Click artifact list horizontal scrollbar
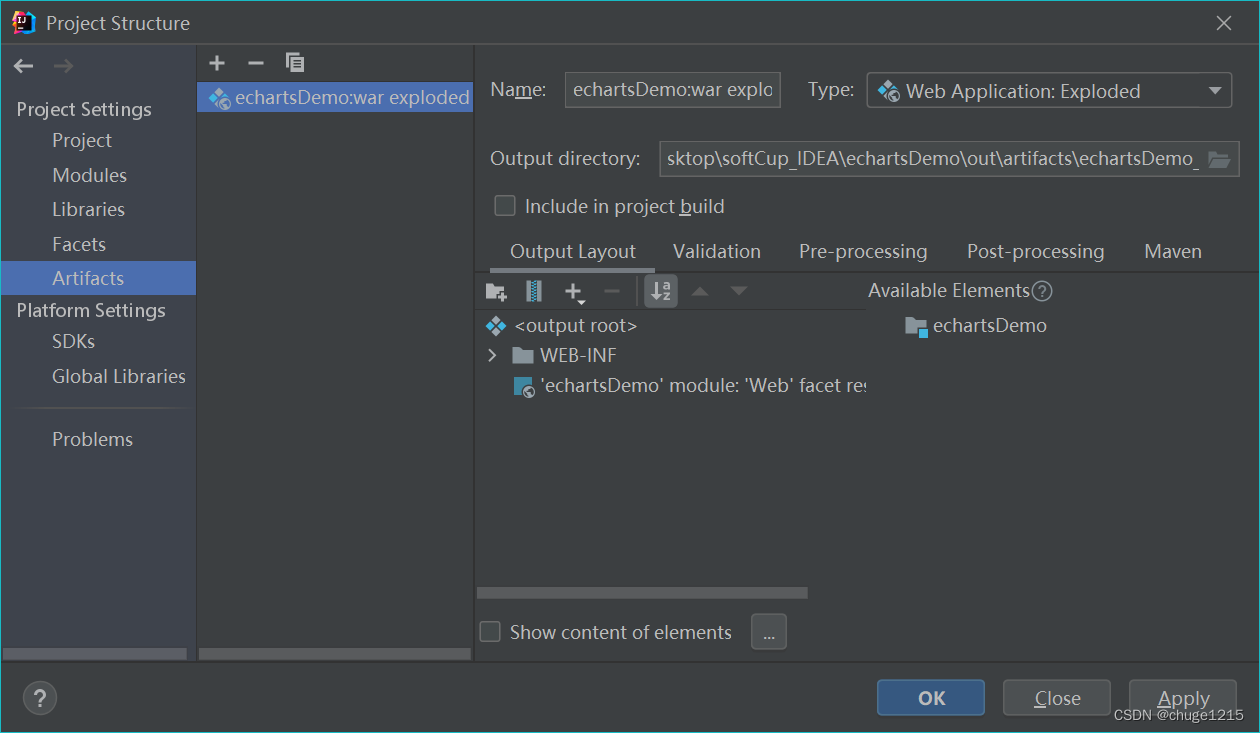This screenshot has height=733, width=1260. tap(335, 654)
